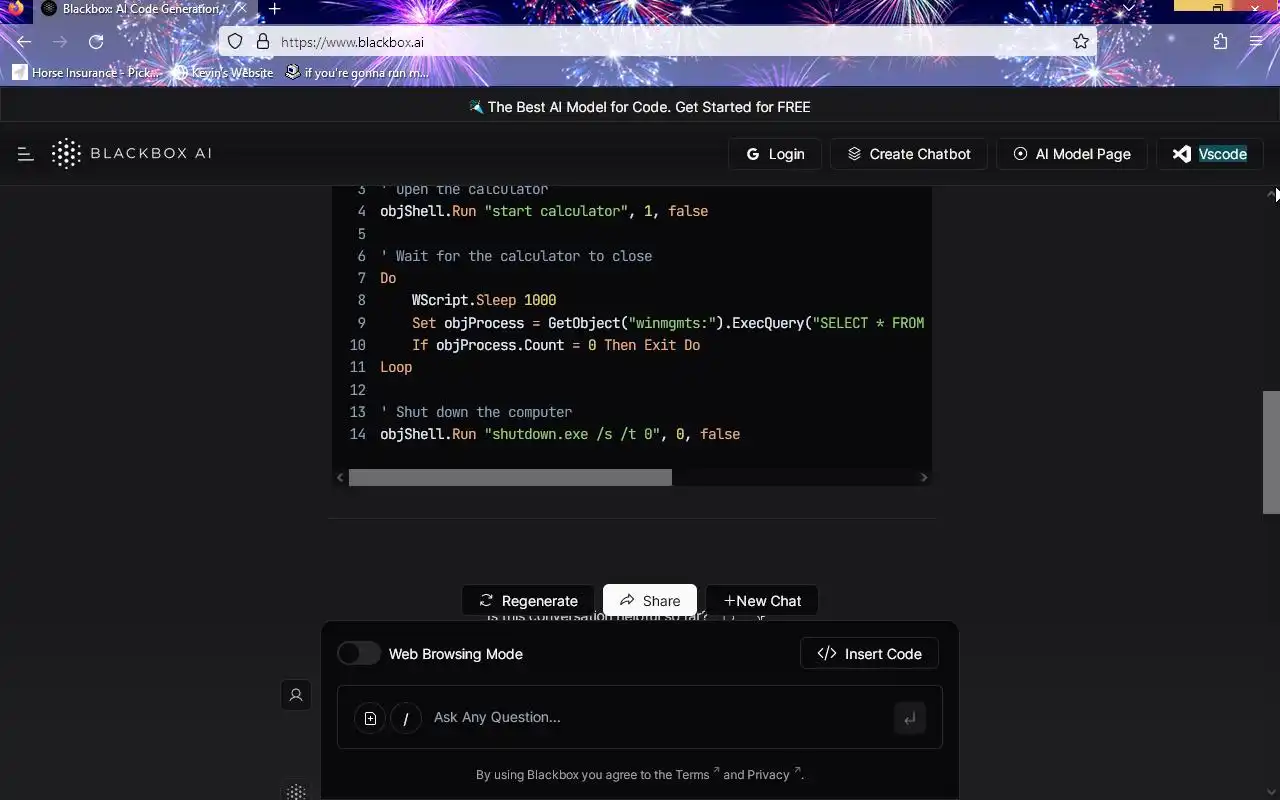Regenerate the response
Screen dimensions: 1280x800
tap(528, 600)
